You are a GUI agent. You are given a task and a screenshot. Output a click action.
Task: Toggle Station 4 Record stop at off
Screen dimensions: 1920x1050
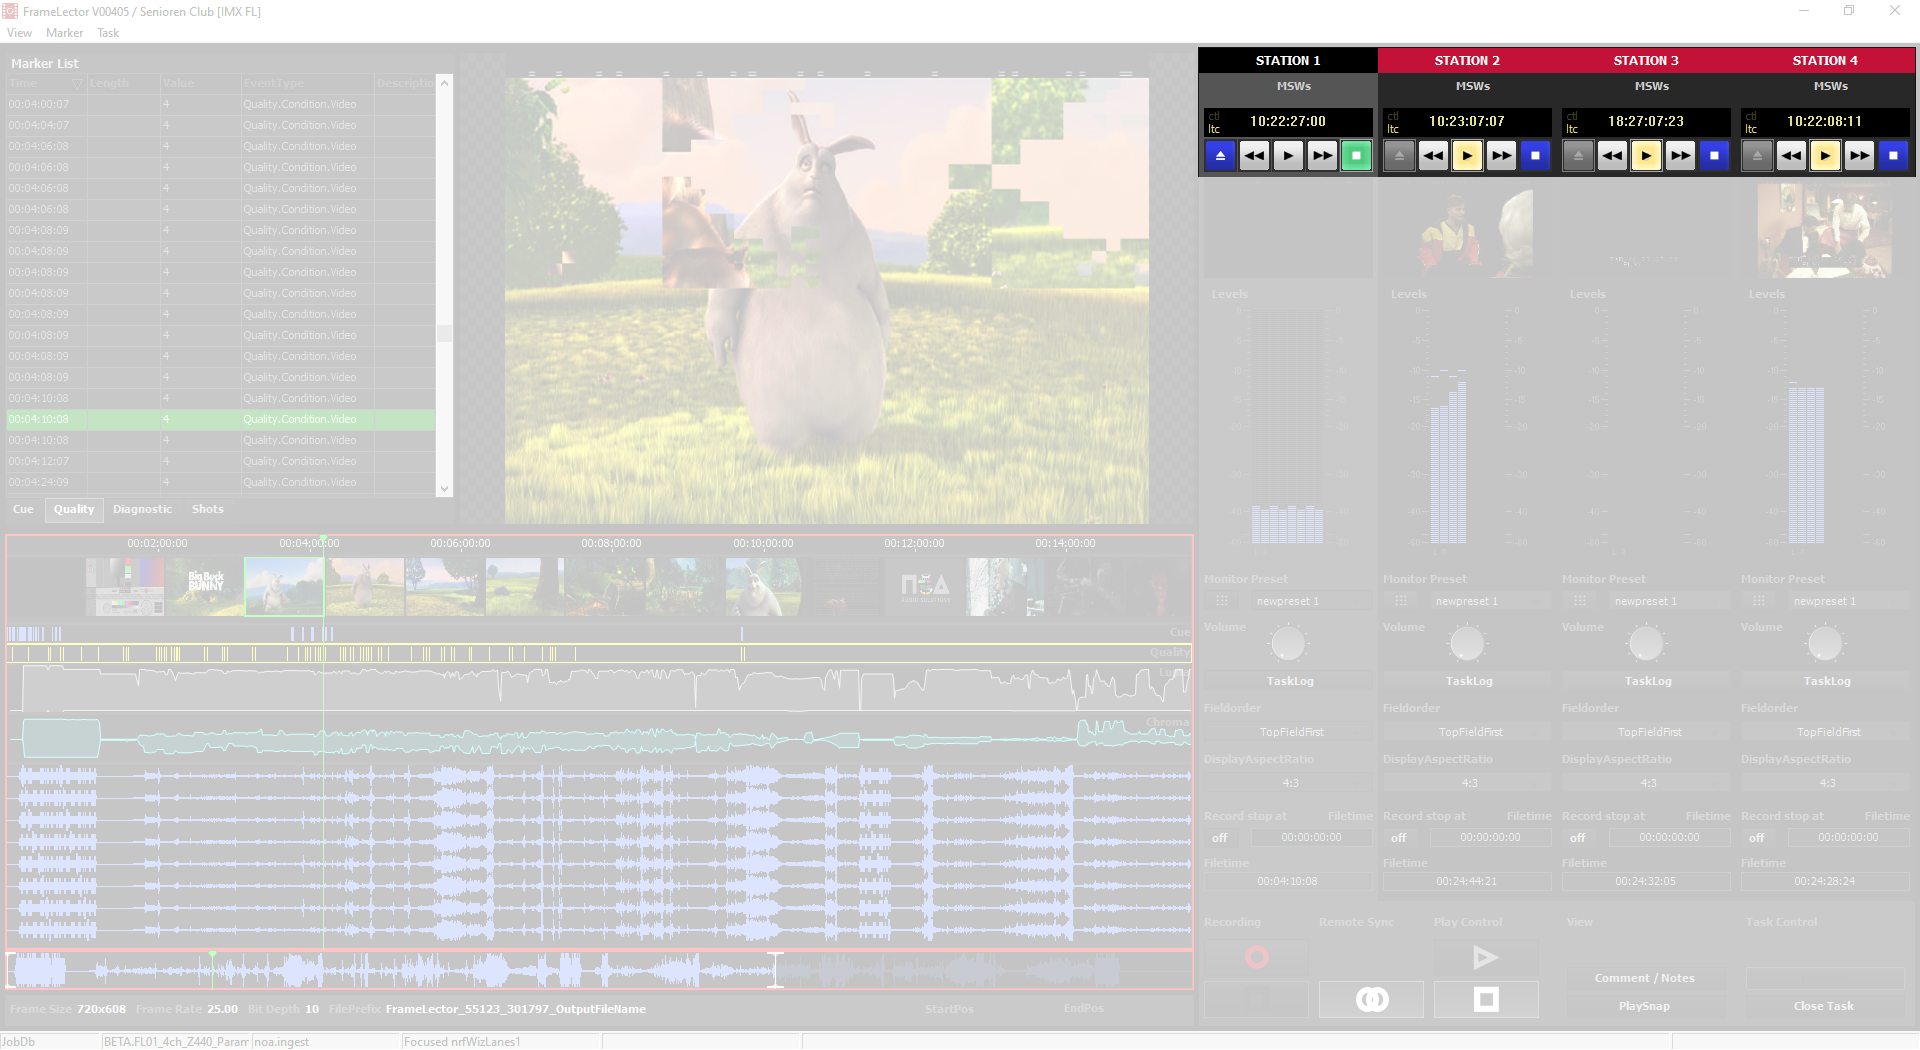pos(1757,838)
